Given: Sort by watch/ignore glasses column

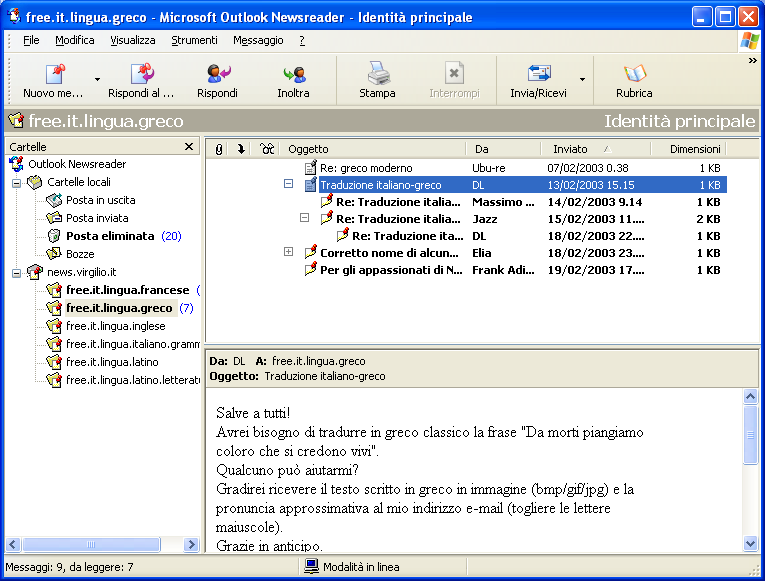Looking at the screenshot, I should click(x=267, y=149).
